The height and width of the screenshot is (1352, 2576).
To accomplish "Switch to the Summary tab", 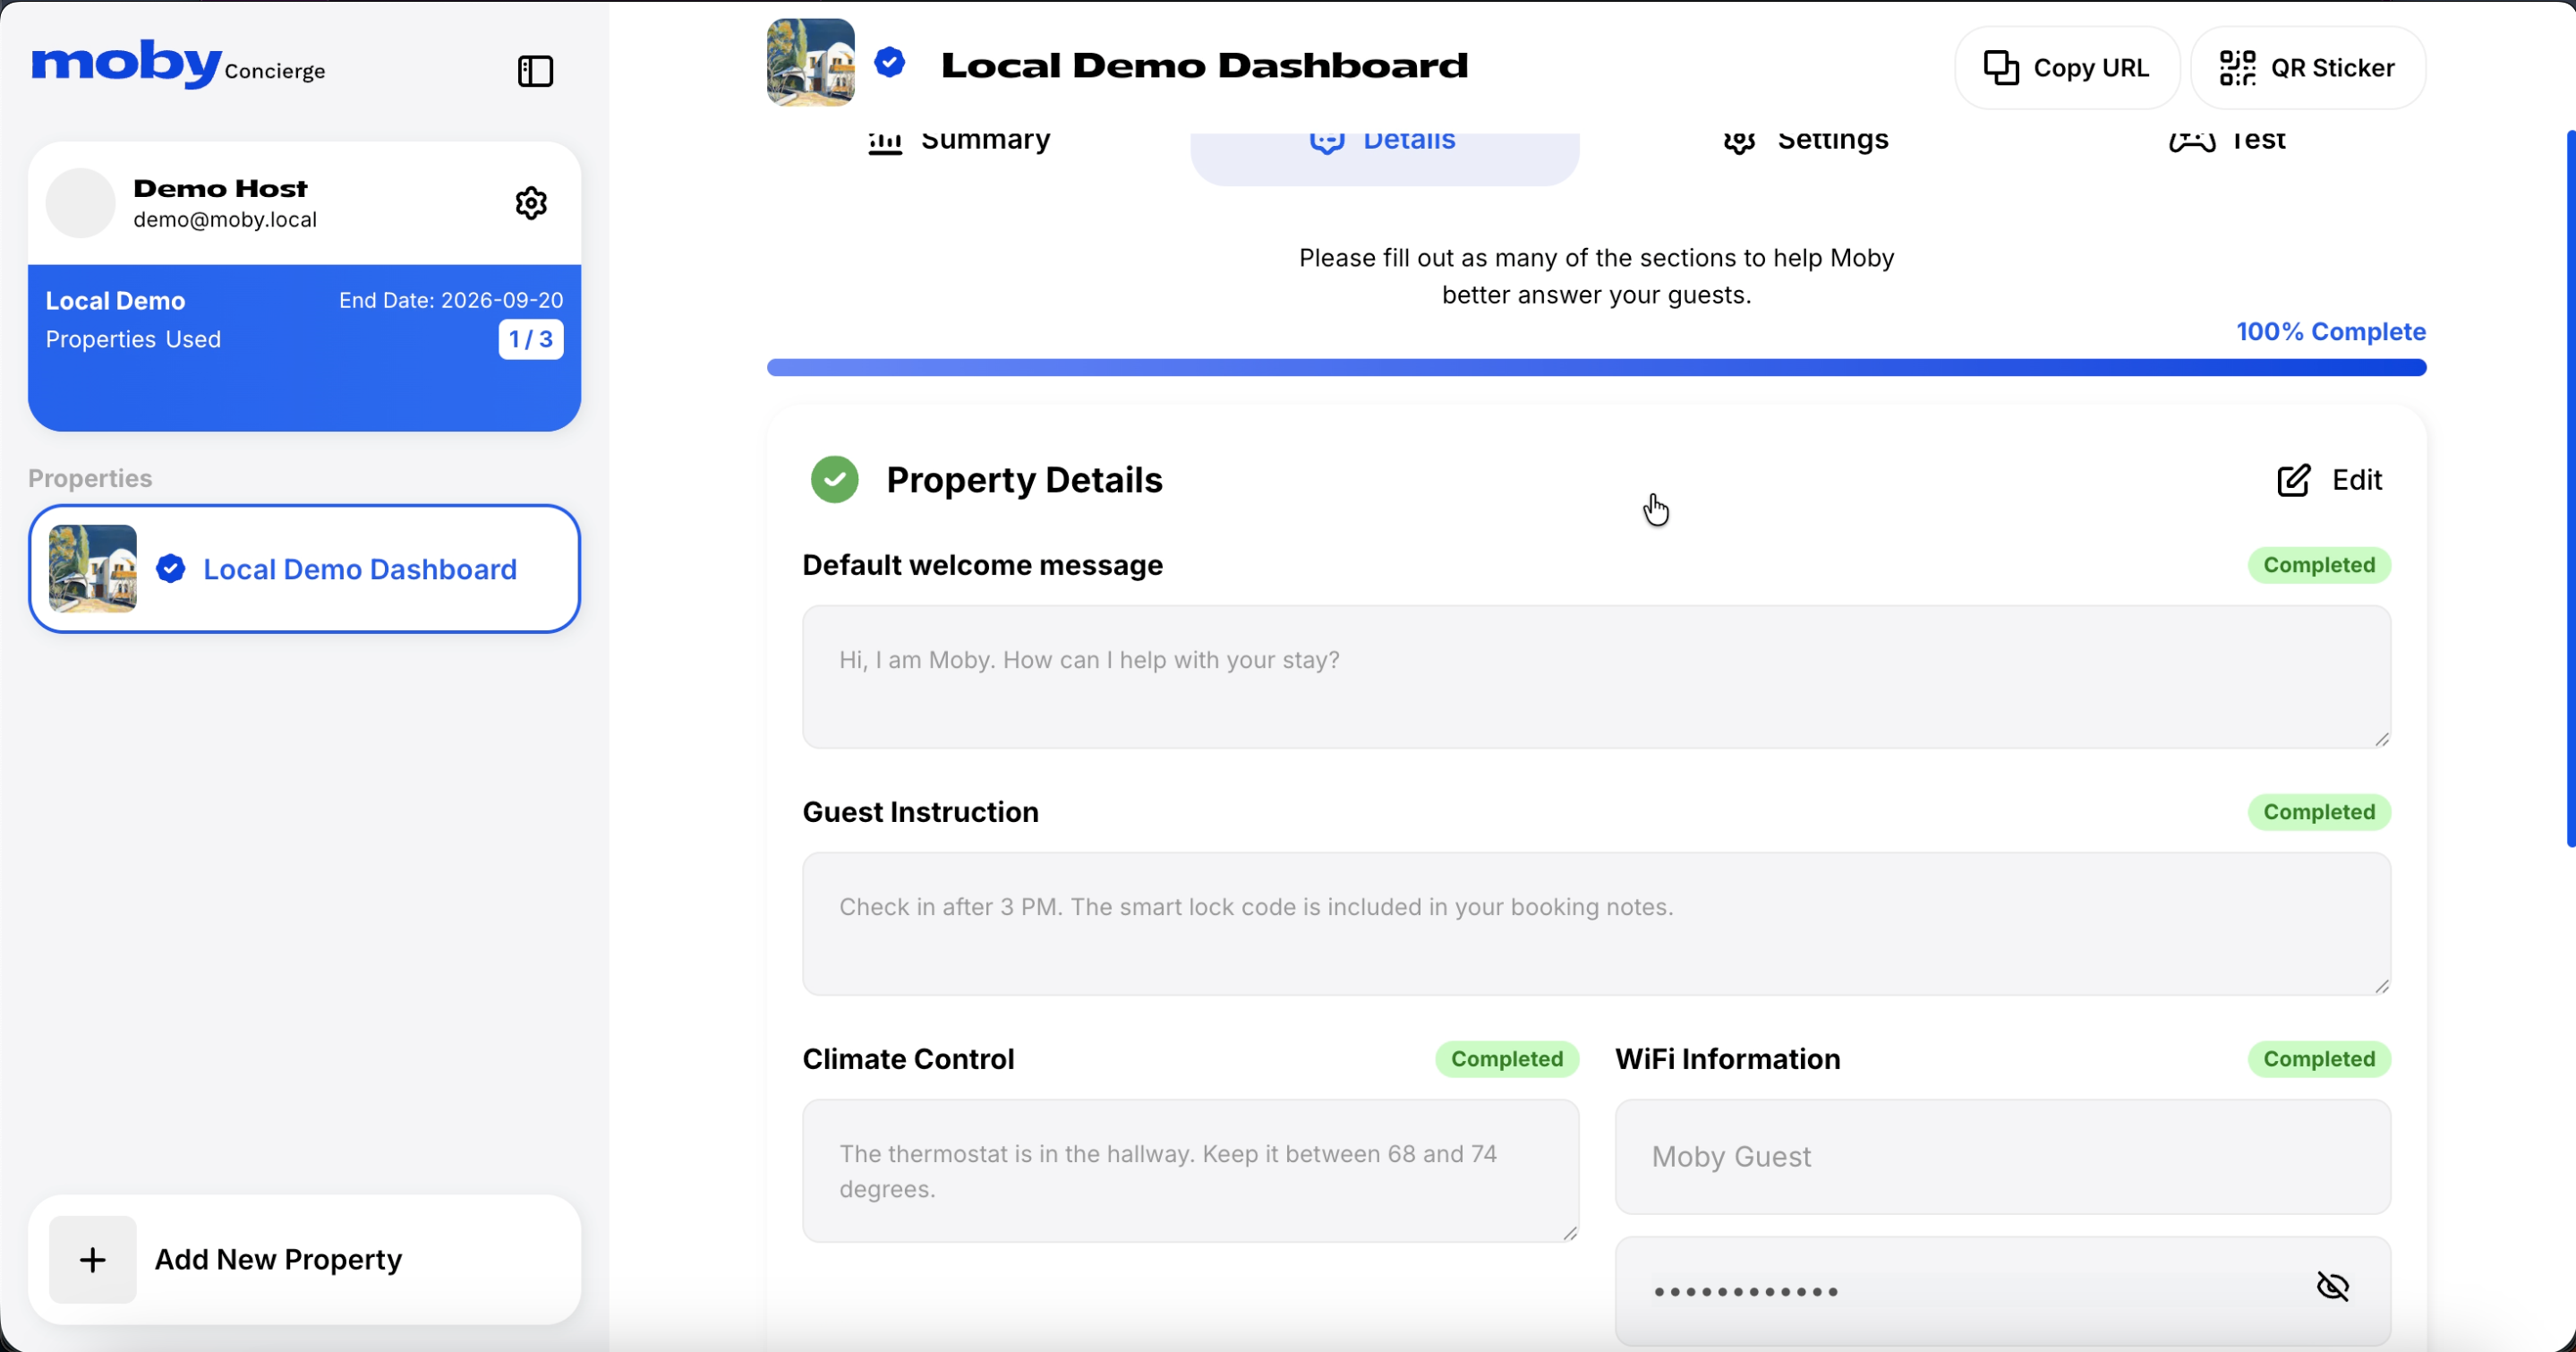I will pyautogui.click(x=959, y=141).
